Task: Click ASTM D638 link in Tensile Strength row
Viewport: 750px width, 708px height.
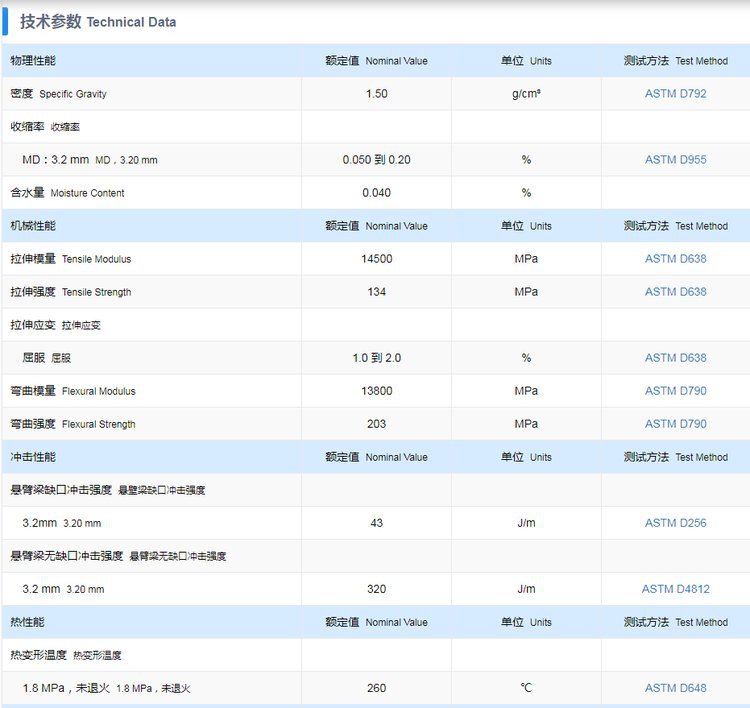Action: click(x=675, y=292)
